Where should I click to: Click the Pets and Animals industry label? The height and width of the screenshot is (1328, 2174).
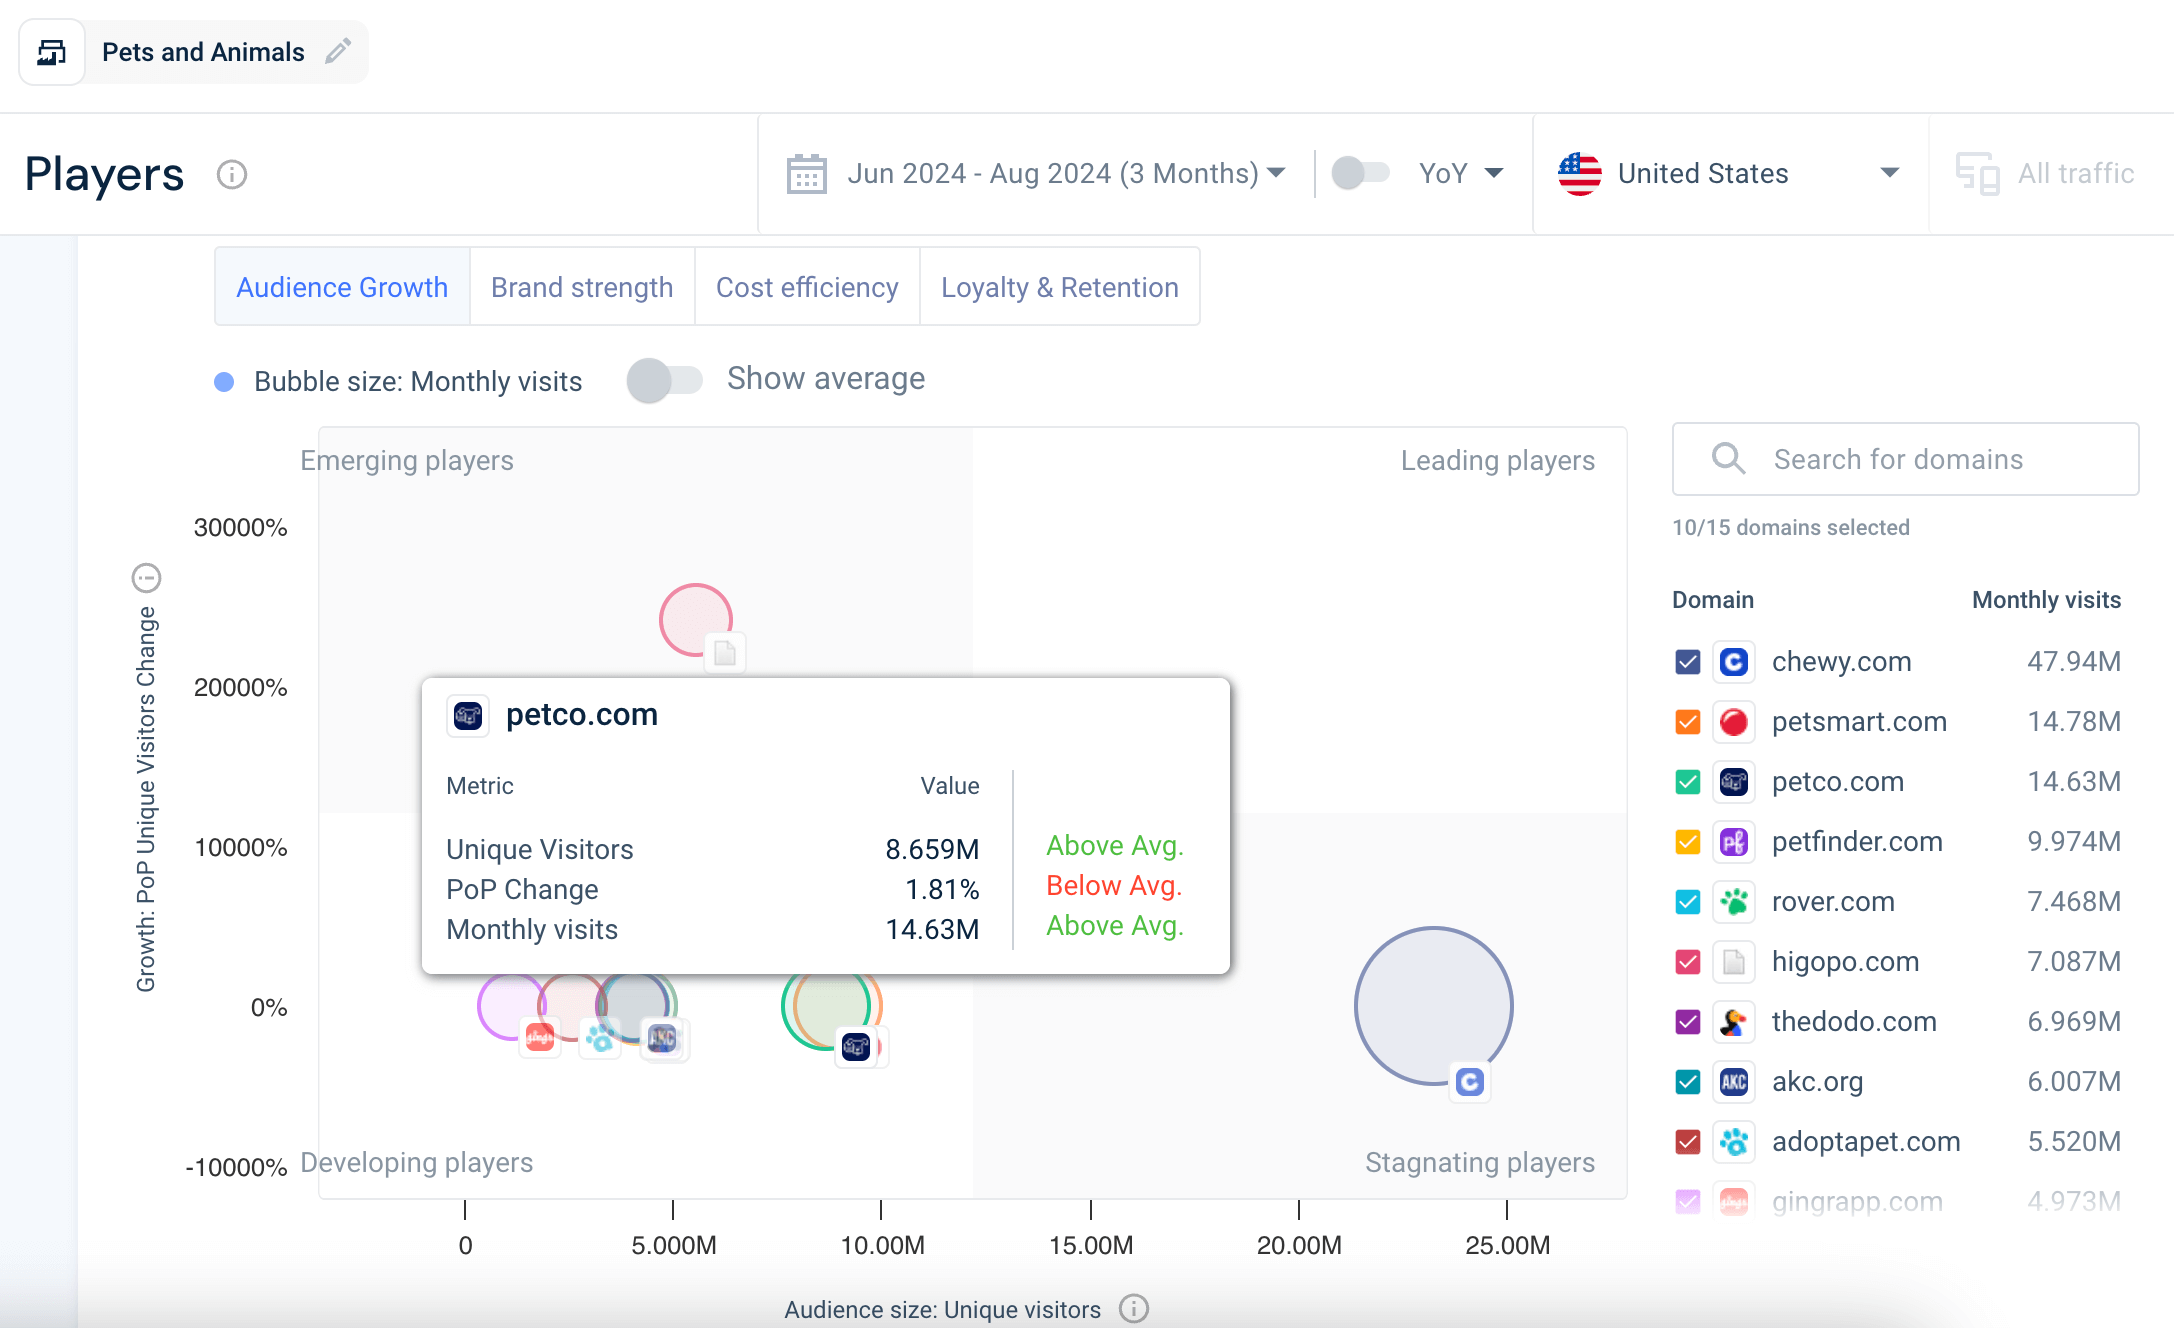[203, 52]
